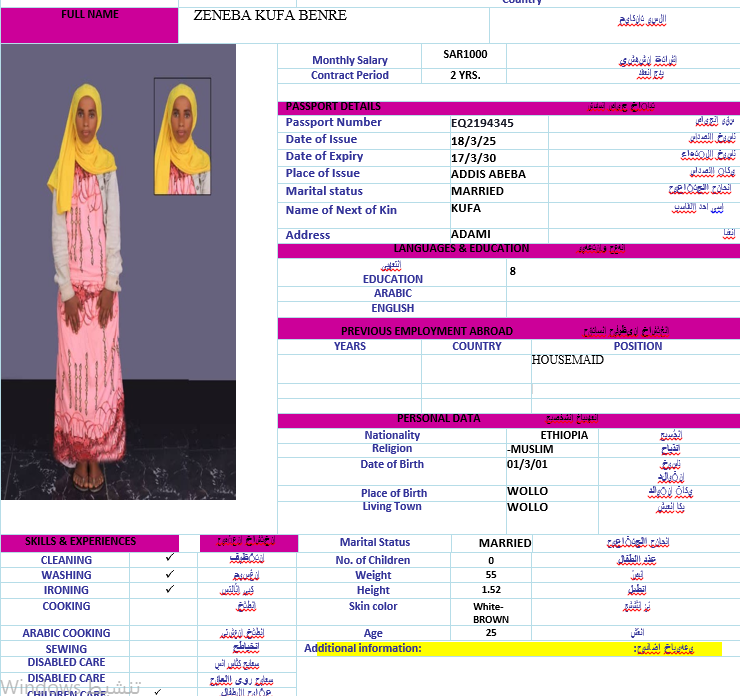The width and height of the screenshot is (740, 696).
Task: Select PREVIOUS EMPLOYMENT ABROAD header
Action: click(427, 331)
